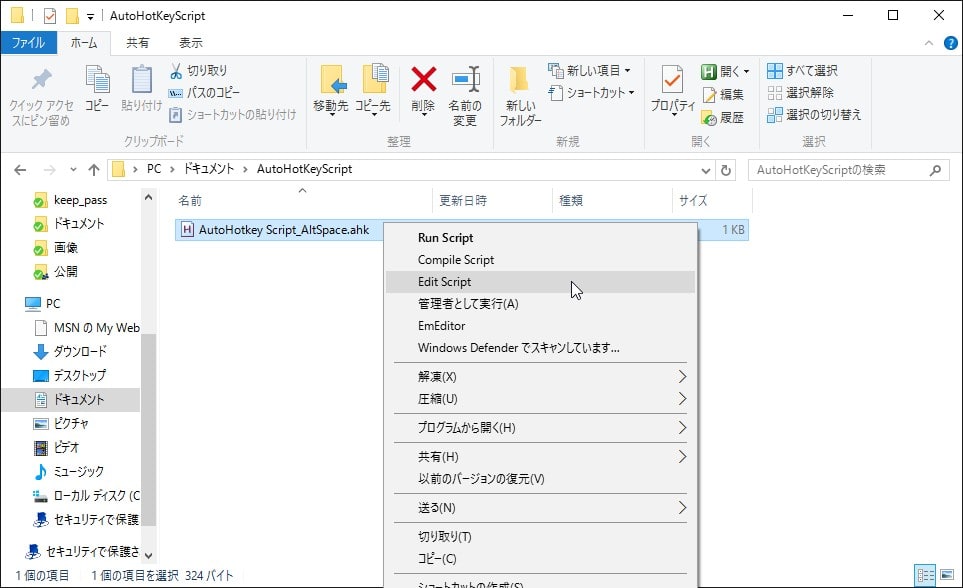The height and width of the screenshot is (588, 963).
Task: Choose Run Script from the context menu
Action: [x=540, y=238]
